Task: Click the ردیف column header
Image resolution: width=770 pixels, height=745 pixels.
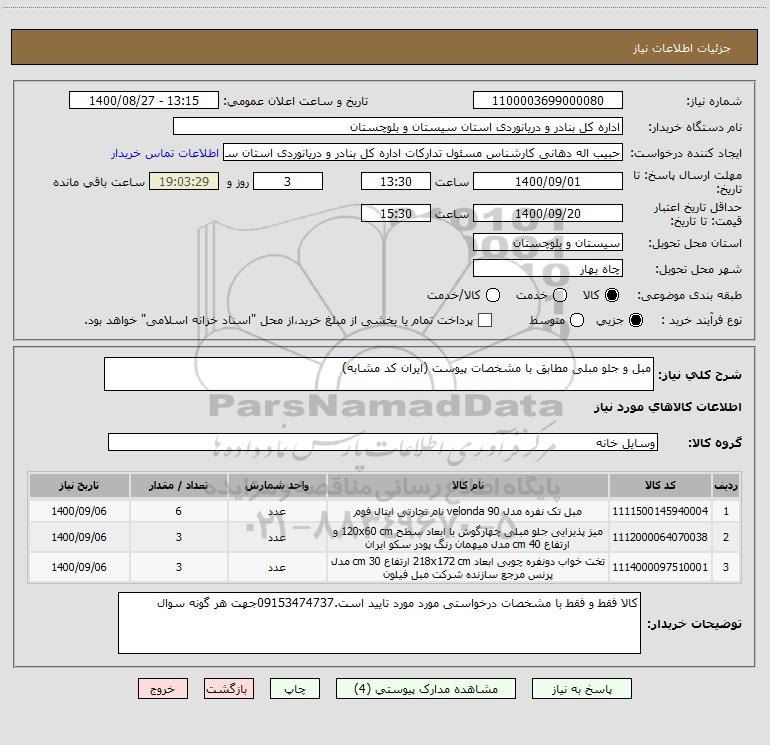Action: tap(726, 485)
